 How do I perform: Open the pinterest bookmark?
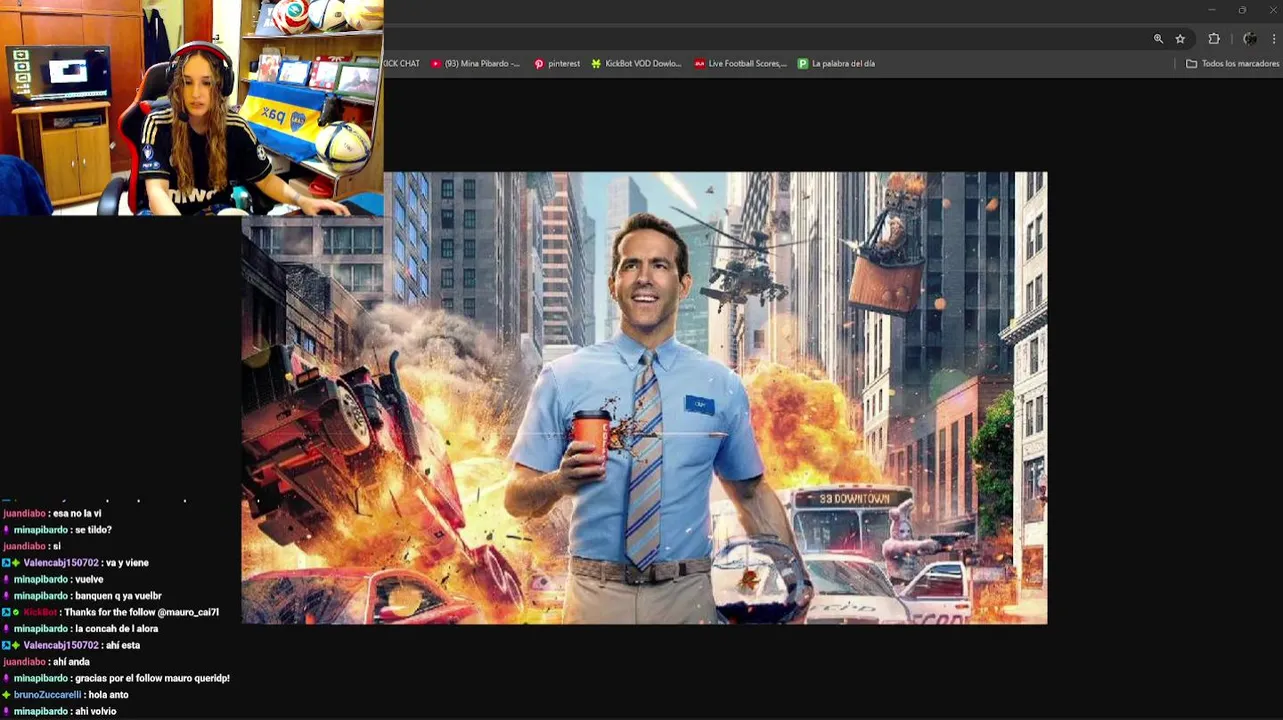pos(557,63)
